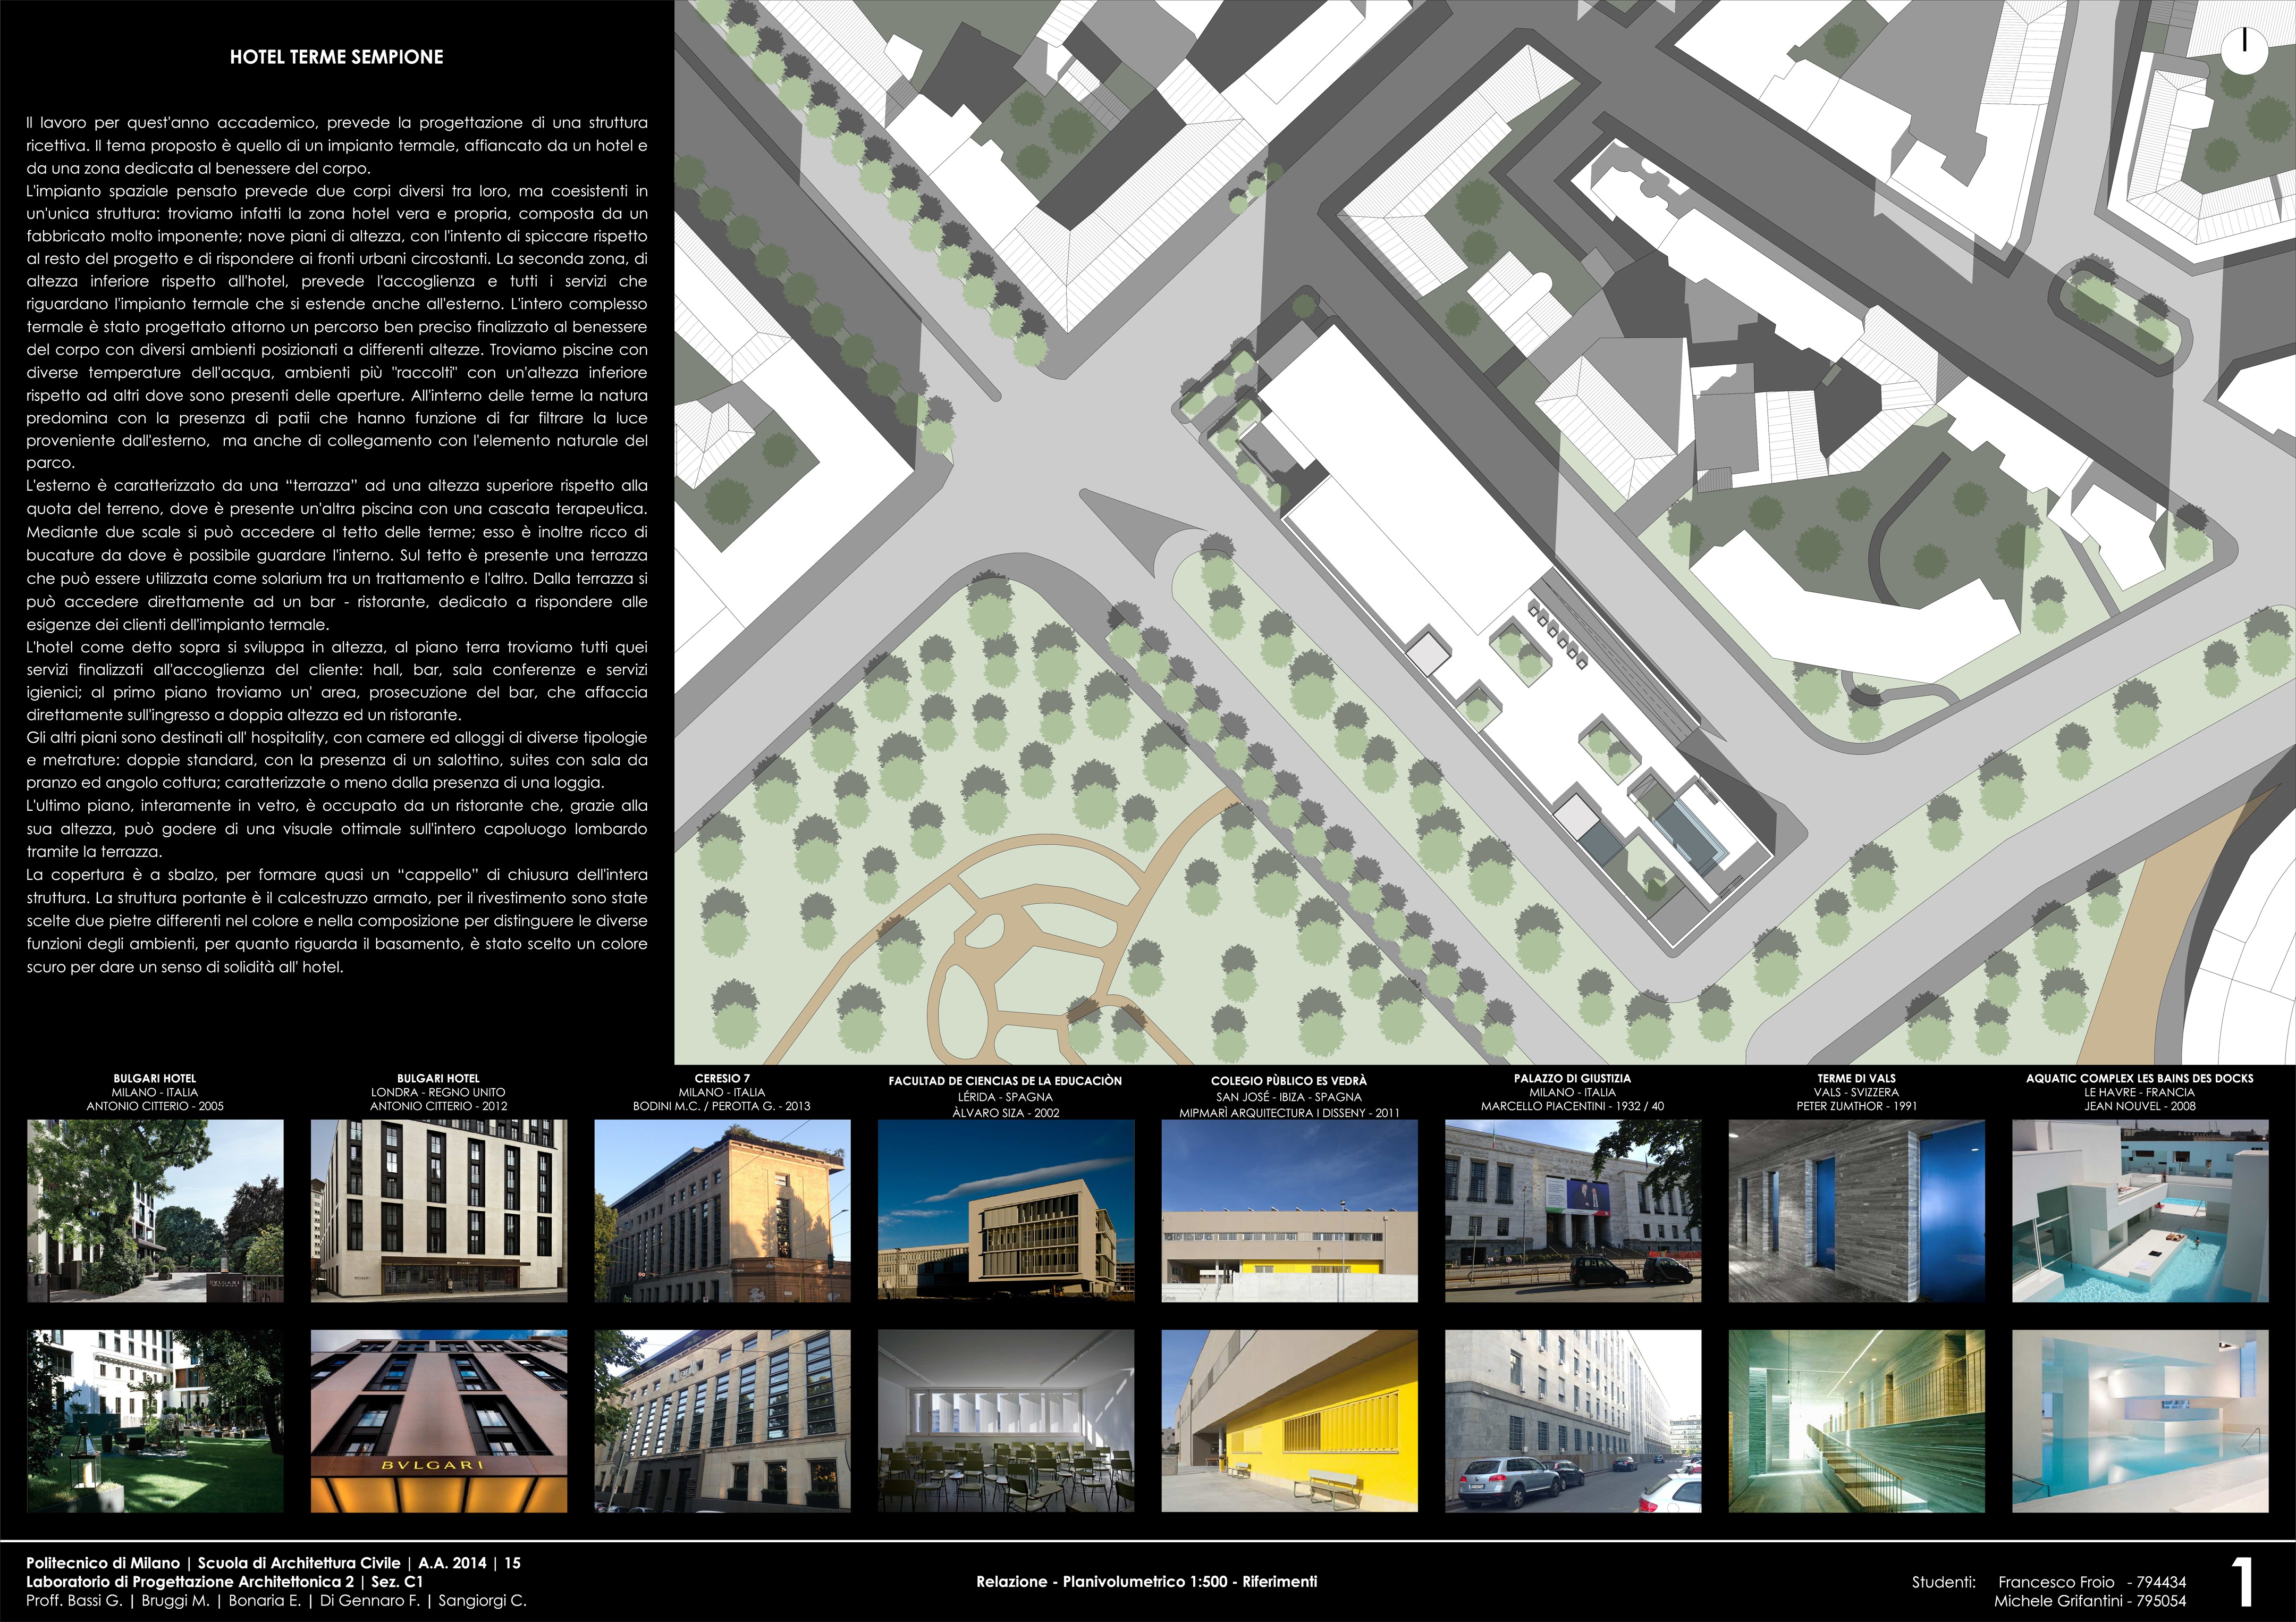Viewport: 2296px width, 1622px height.
Task: Click the 'TERME DI VALS' heading
Action: 1856,1078
